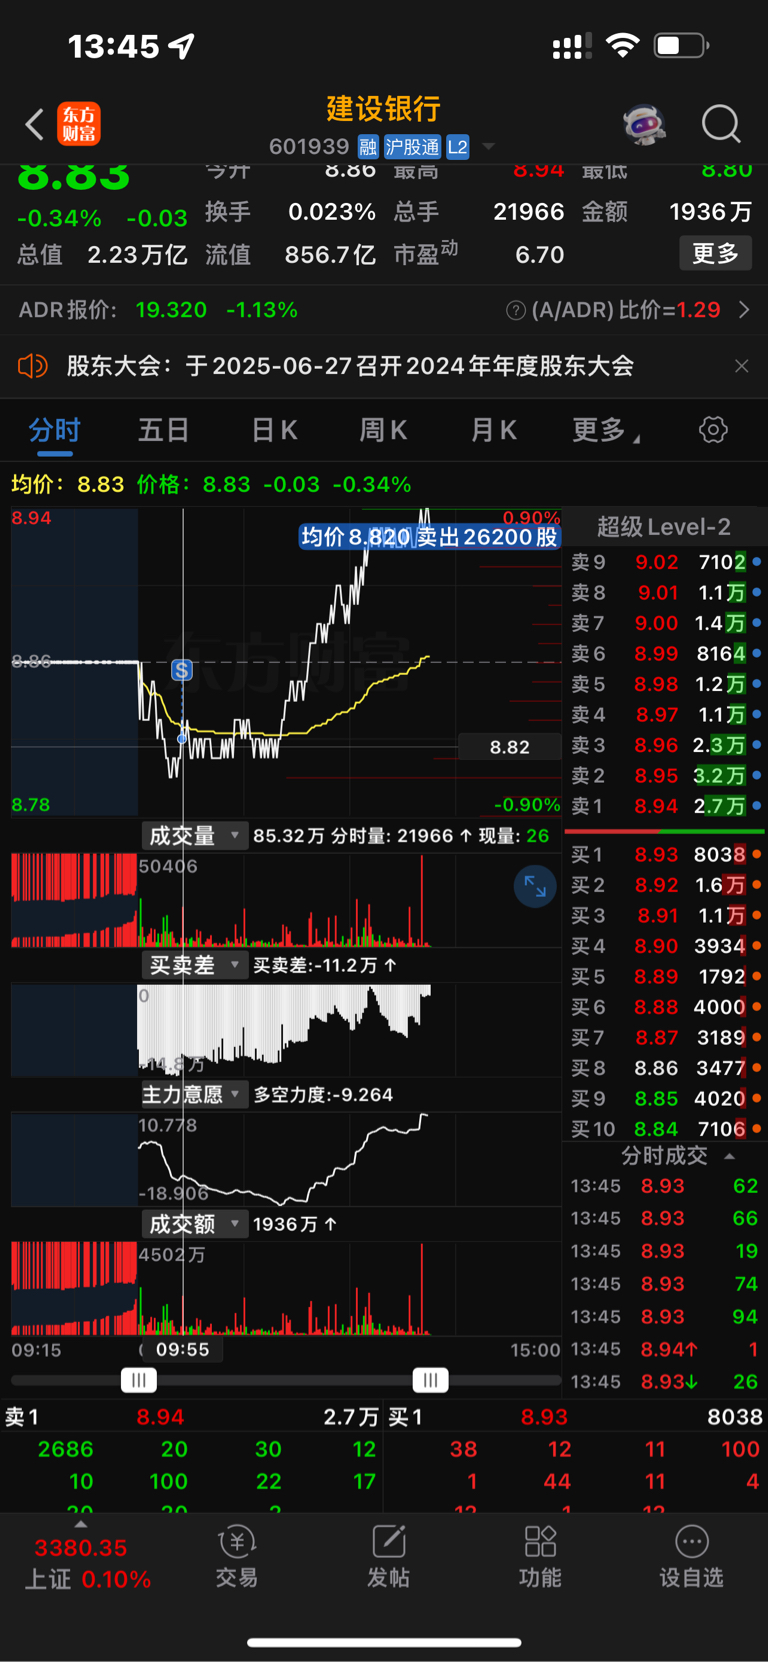Open the 更多 chart period dropdown
This screenshot has height=1662, width=768.
click(606, 430)
